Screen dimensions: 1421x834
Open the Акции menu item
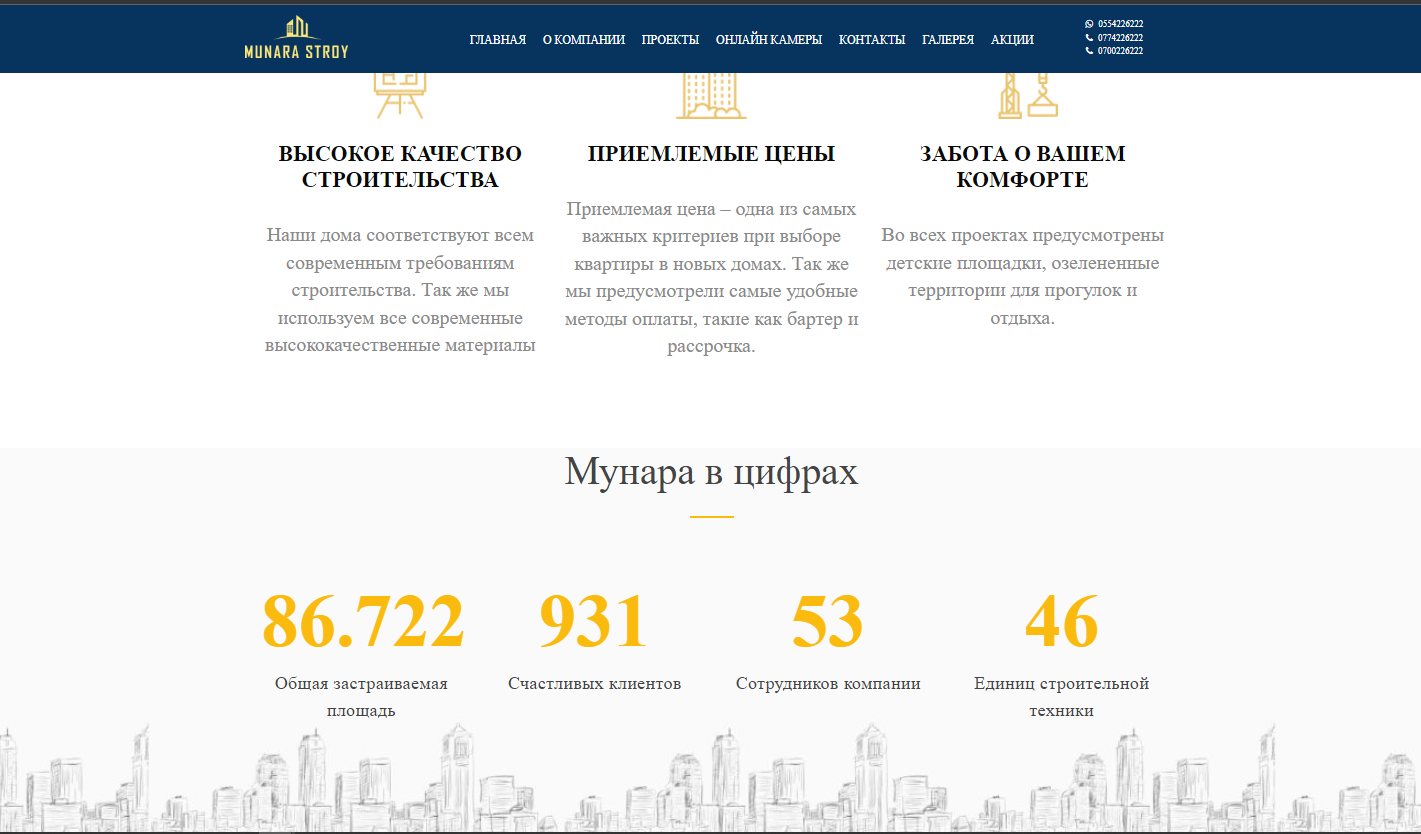1012,40
